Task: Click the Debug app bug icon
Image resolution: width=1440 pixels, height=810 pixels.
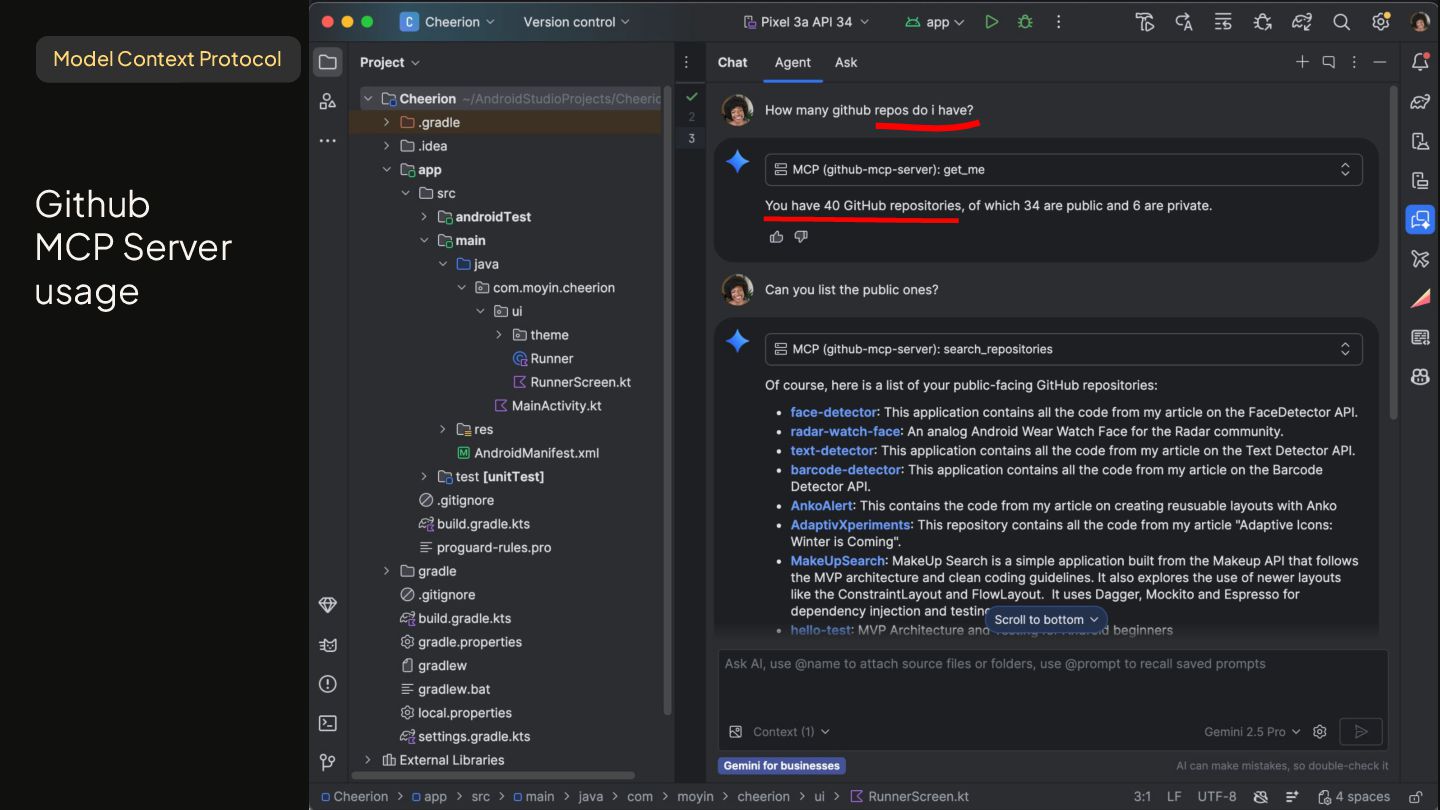Action: pos(1025,22)
